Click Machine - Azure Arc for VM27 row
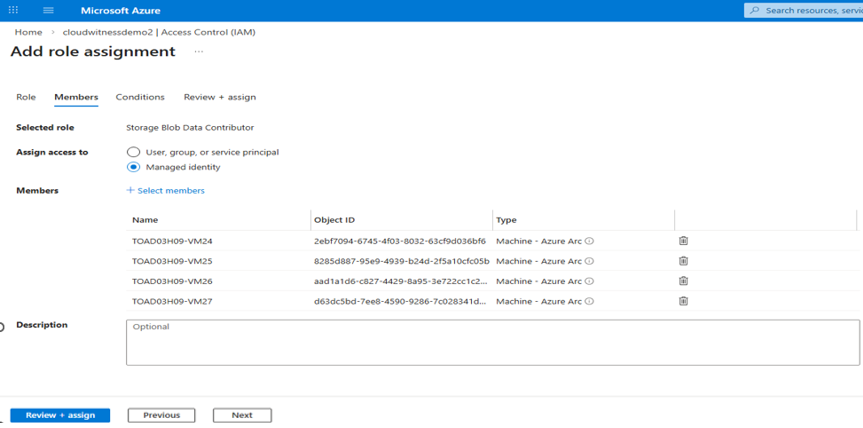Image resolution: width=863 pixels, height=428 pixels. (x=539, y=301)
